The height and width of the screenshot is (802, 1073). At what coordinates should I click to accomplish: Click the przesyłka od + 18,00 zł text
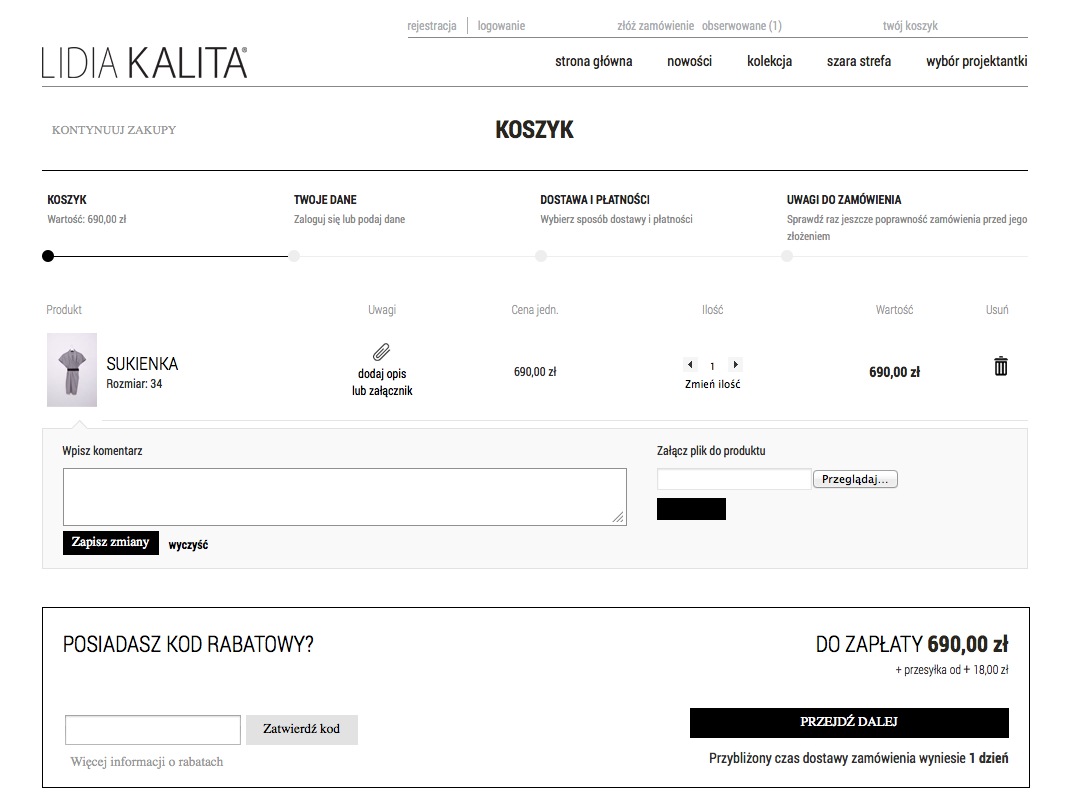951,670
